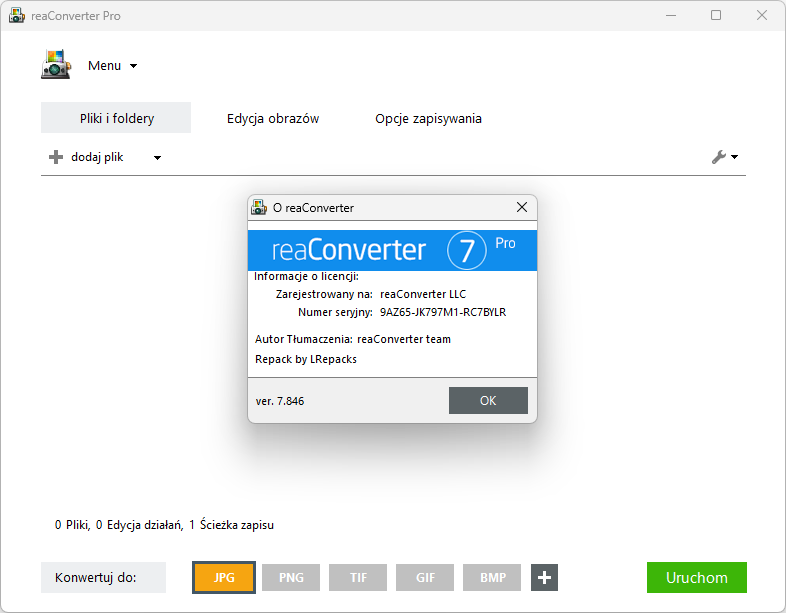Viewport: 786px width, 613px height.
Task: Select JPG output format
Action: 224,577
